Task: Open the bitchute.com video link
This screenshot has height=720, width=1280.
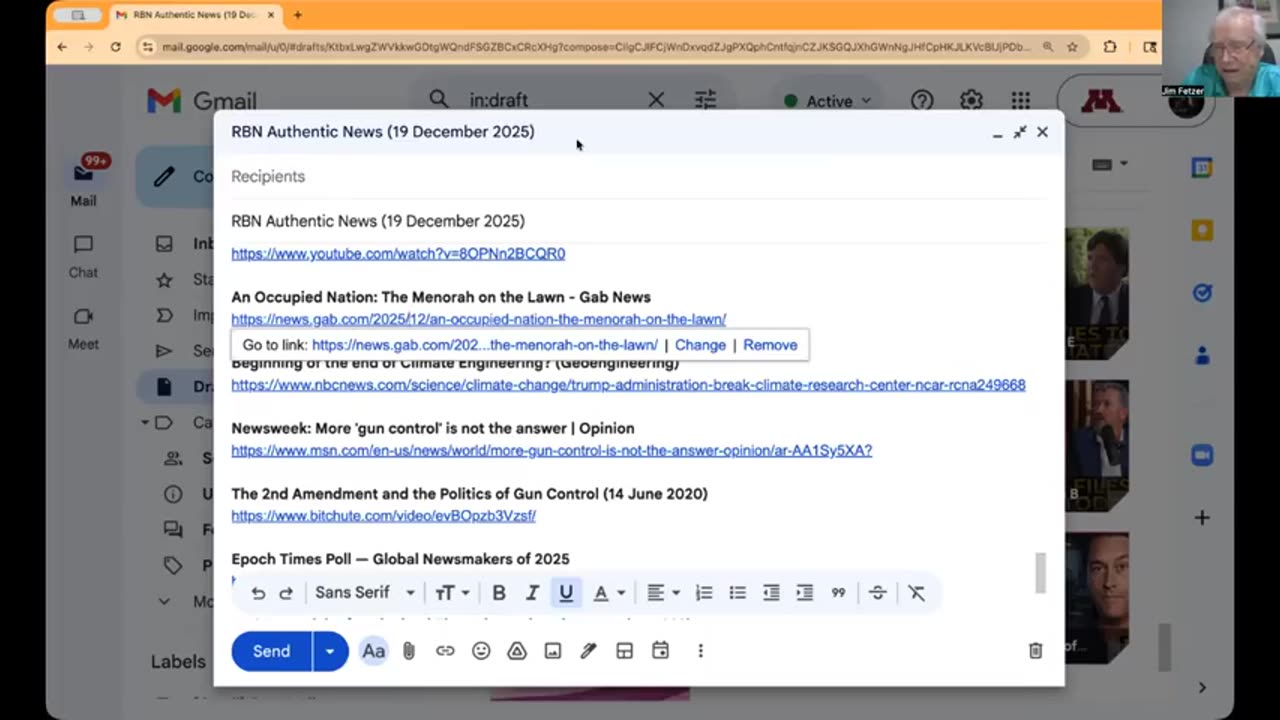Action: click(383, 516)
